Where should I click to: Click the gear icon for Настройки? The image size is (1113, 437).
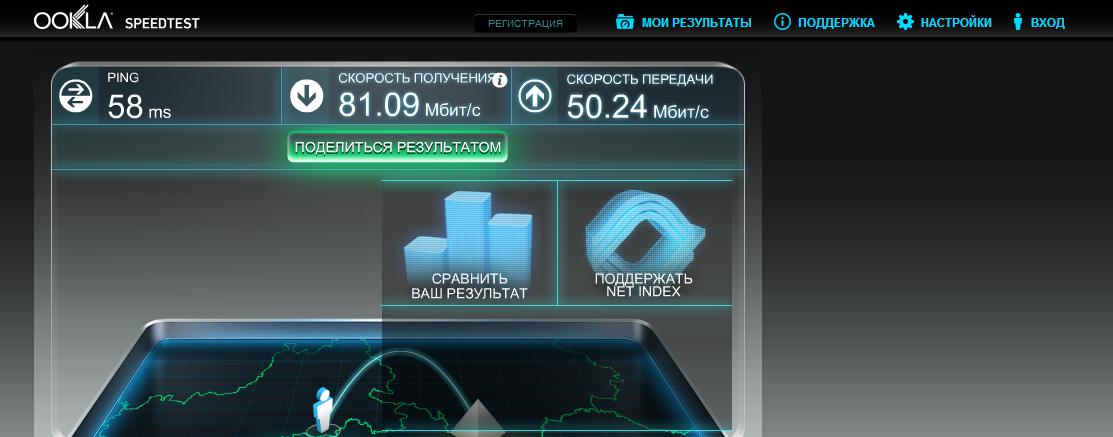tap(905, 22)
